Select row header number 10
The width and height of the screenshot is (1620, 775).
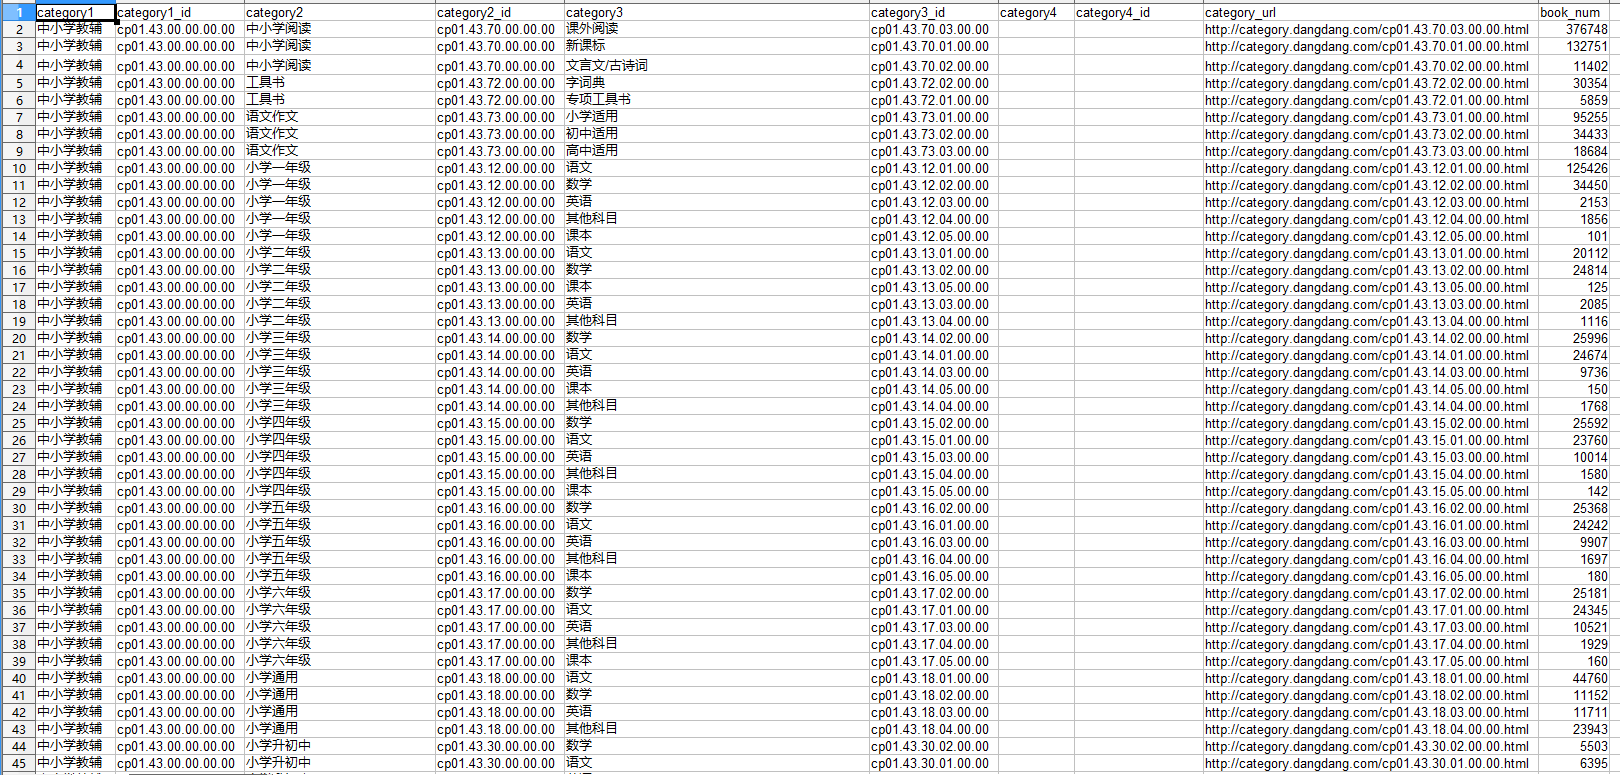pyautogui.click(x=18, y=168)
